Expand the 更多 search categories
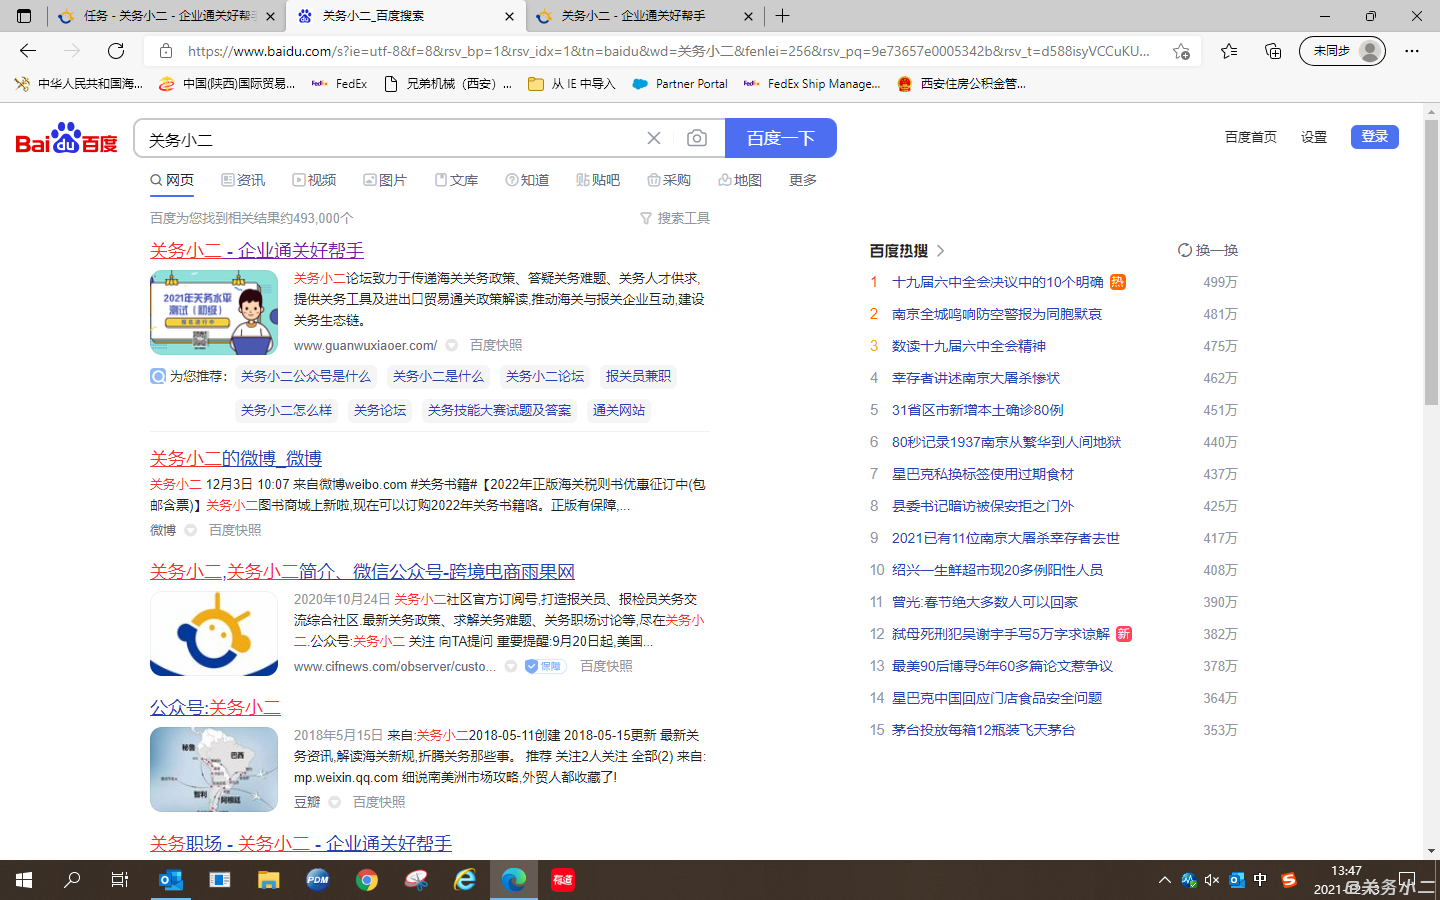This screenshot has height=900, width=1440. click(803, 180)
